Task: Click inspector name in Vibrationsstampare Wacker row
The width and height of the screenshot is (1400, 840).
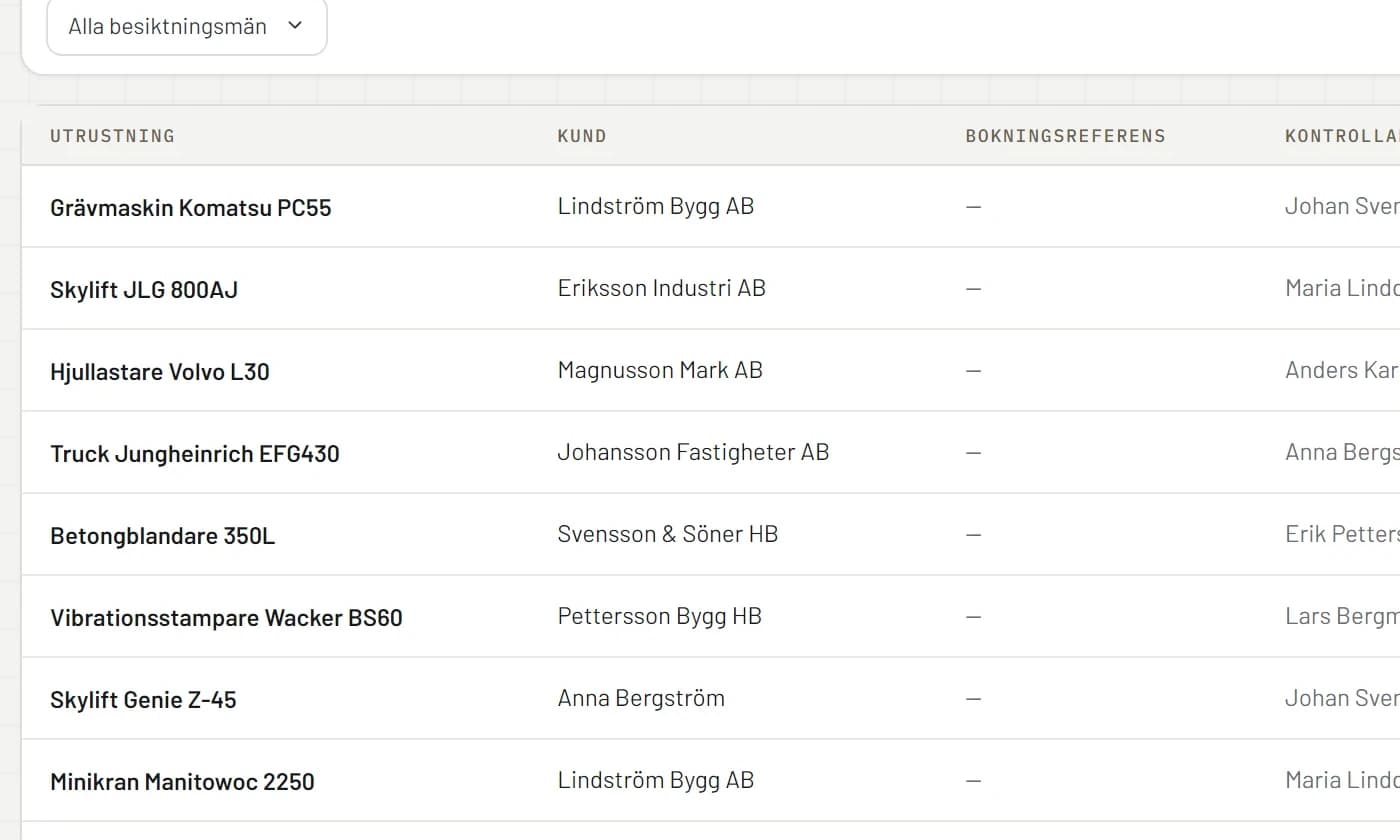Action: point(1342,616)
